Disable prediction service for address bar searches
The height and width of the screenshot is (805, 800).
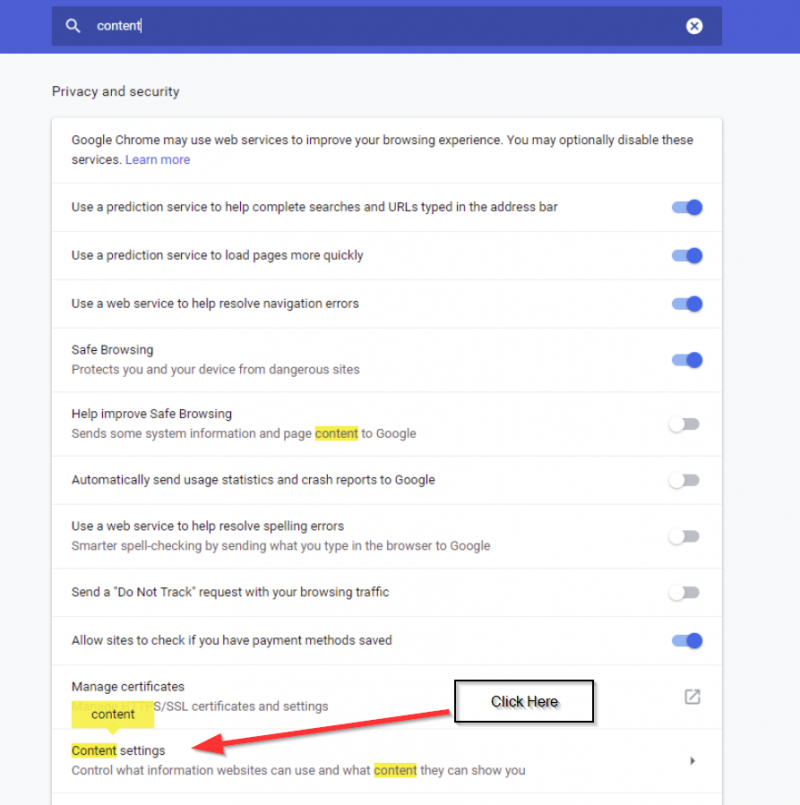(686, 207)
